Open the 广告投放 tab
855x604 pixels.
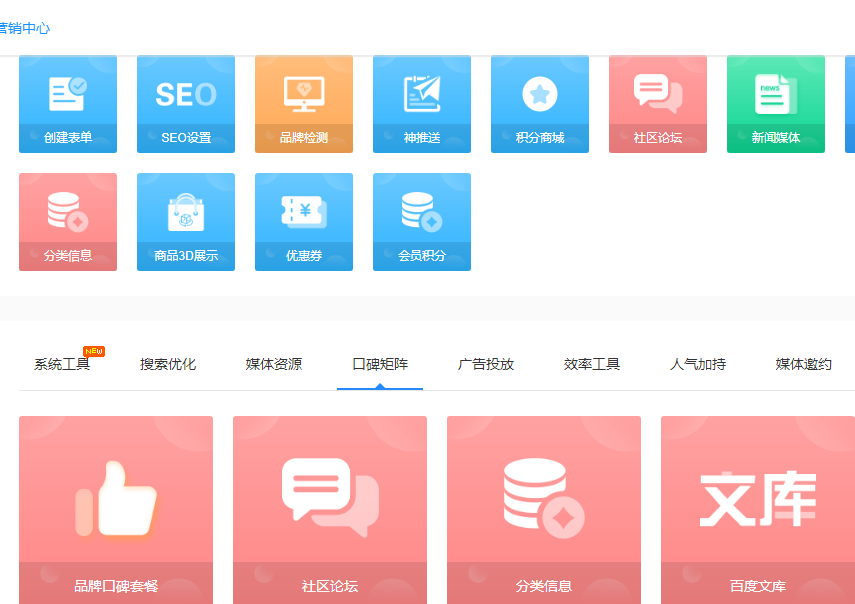coord(486,364)
